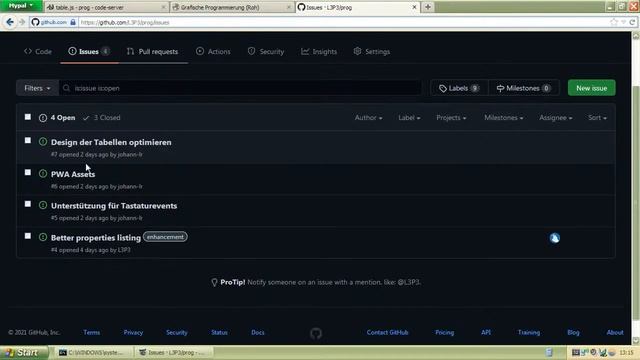
Task: Open the Windows Start menu
Action: point(24,352)
